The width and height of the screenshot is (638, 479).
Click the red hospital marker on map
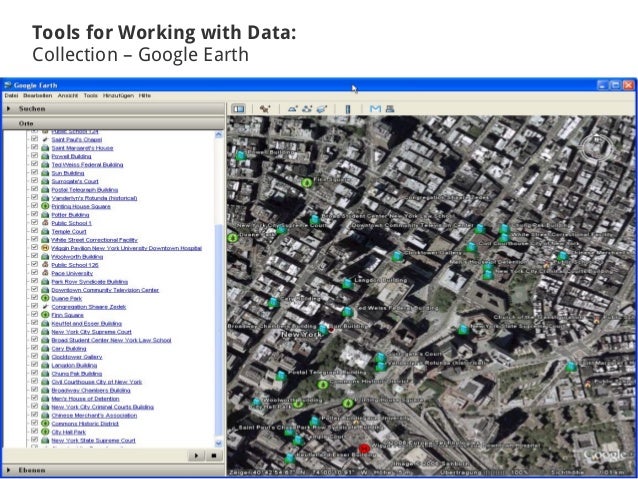(x=364, y=448)
